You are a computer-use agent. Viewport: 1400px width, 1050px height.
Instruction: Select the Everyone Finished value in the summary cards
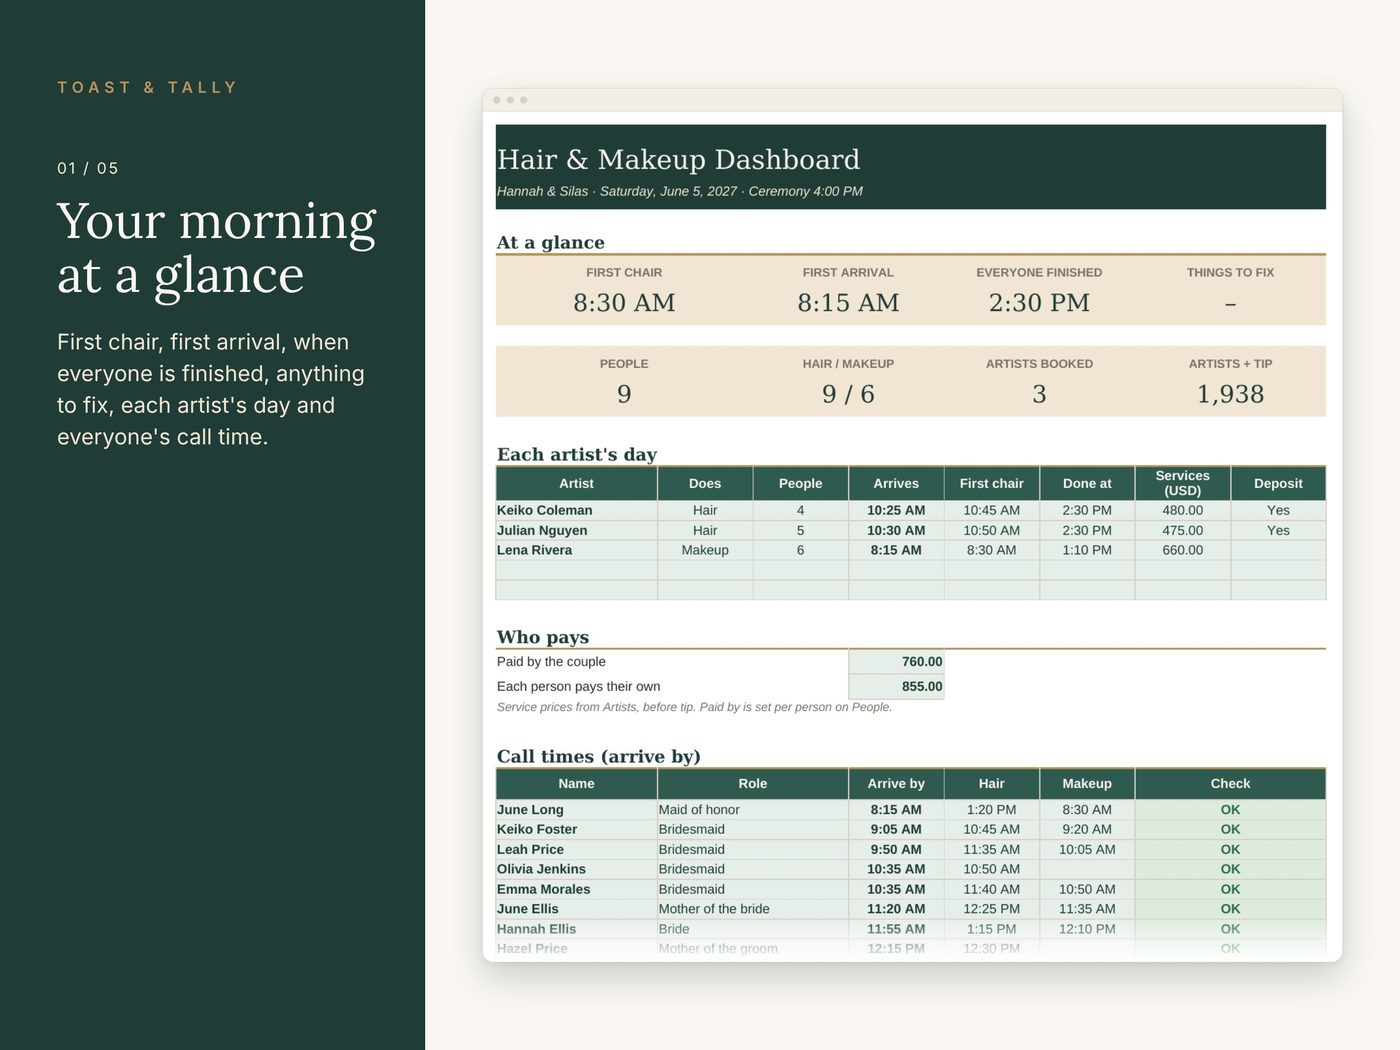(x=1039, y=302)
